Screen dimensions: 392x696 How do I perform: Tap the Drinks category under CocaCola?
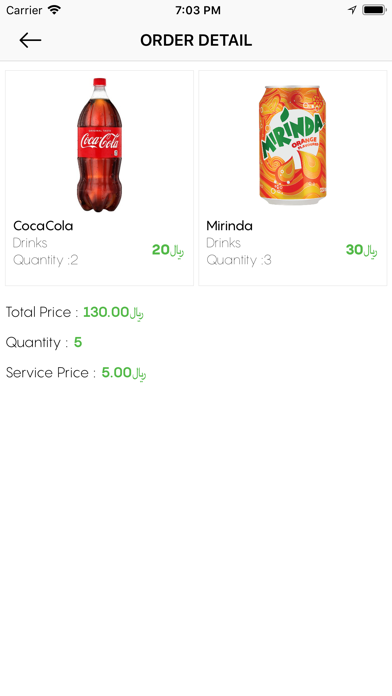coord(30,243)
